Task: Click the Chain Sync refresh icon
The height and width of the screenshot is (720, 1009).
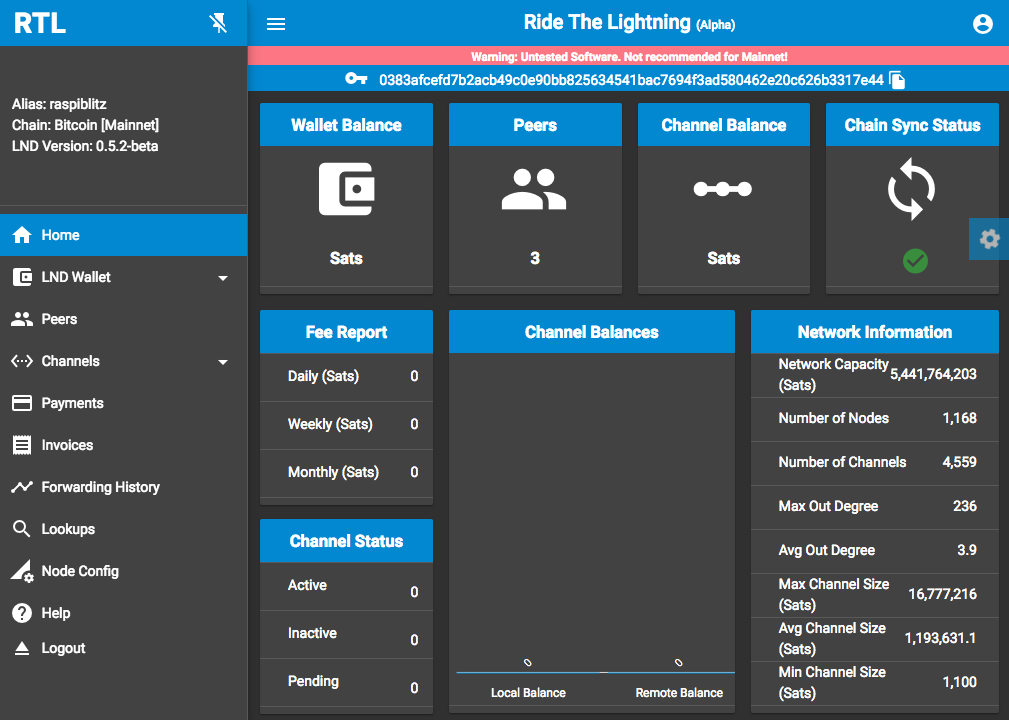Action: pos(911,189)
